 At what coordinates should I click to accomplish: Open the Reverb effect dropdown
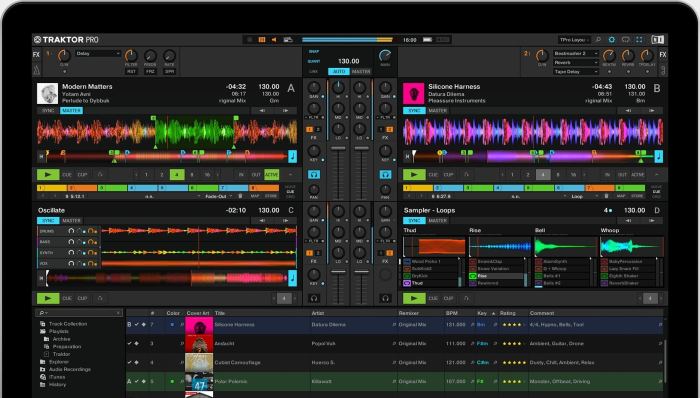[x=576, y=62]
